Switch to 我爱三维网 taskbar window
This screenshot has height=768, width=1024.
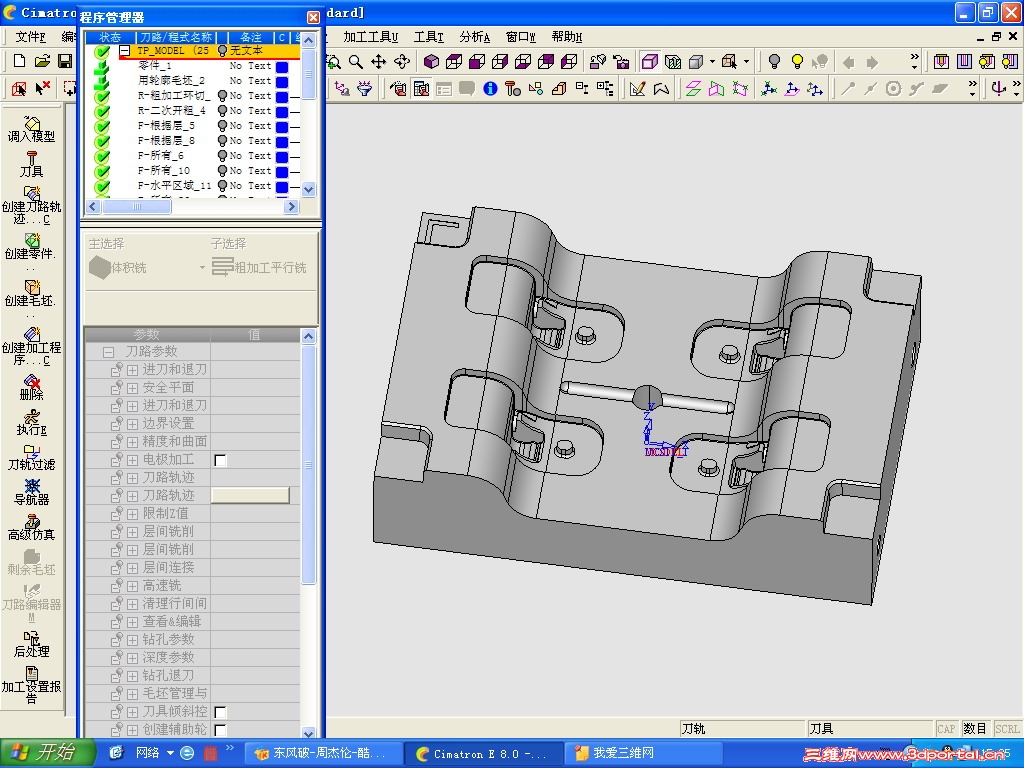tap(643, 754)
